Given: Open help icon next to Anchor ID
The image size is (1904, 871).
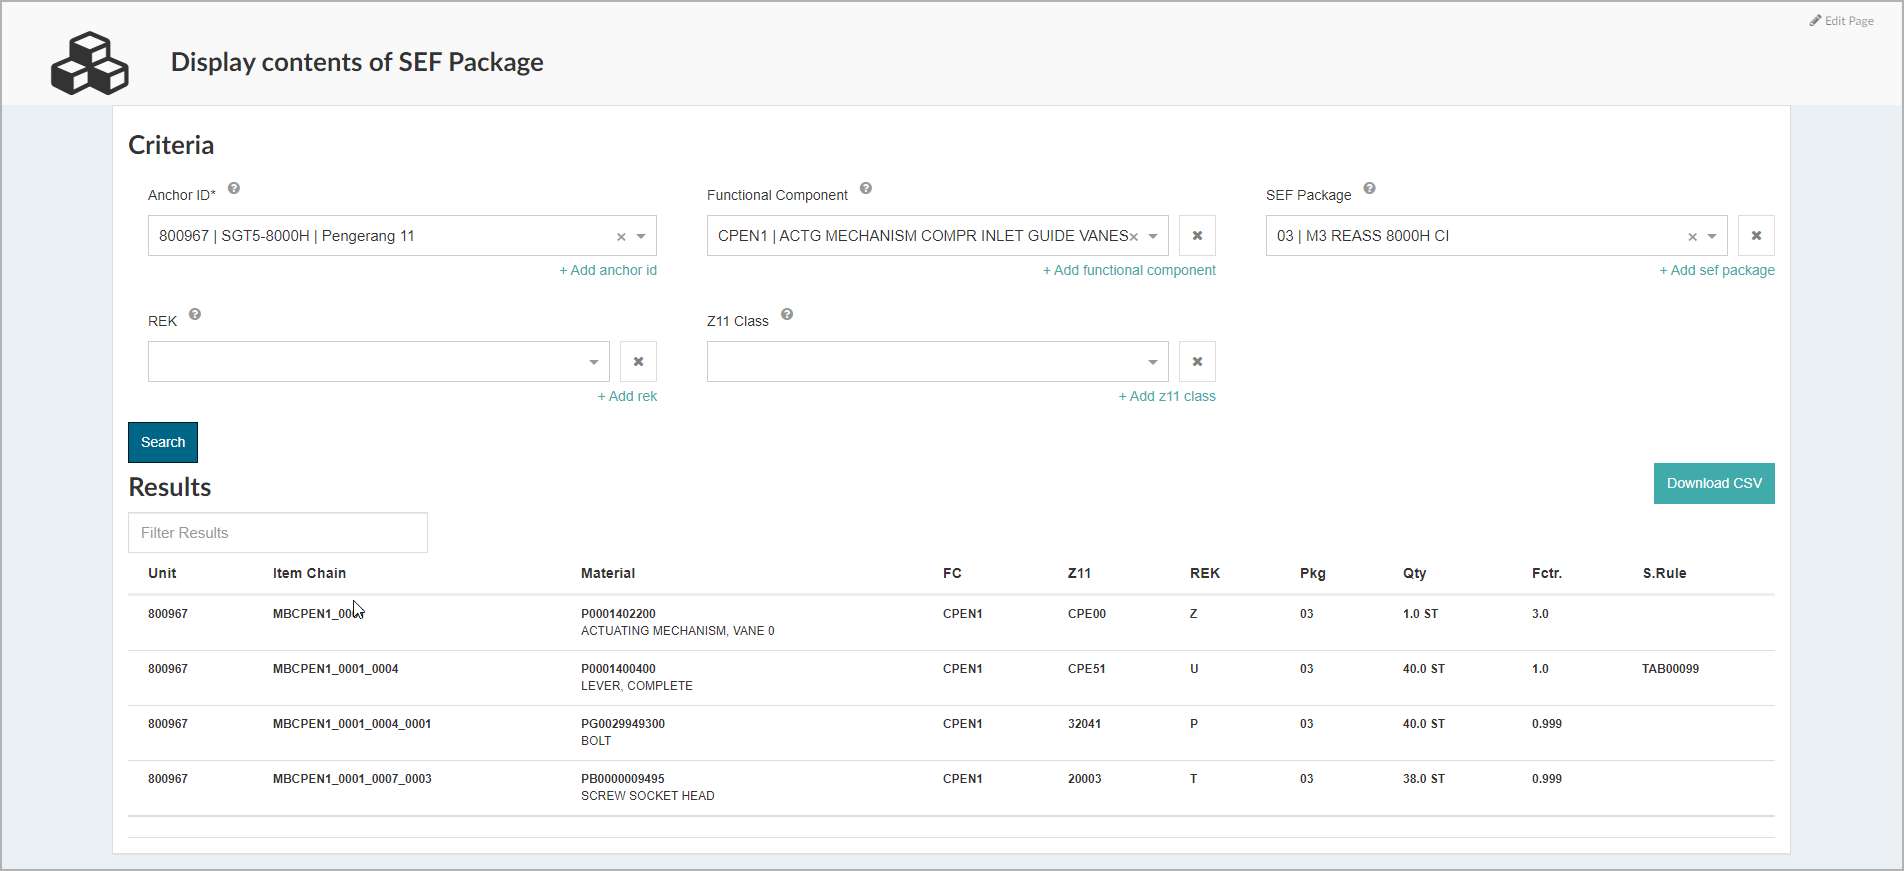Looking at the screenshot, I should point(234,188).
